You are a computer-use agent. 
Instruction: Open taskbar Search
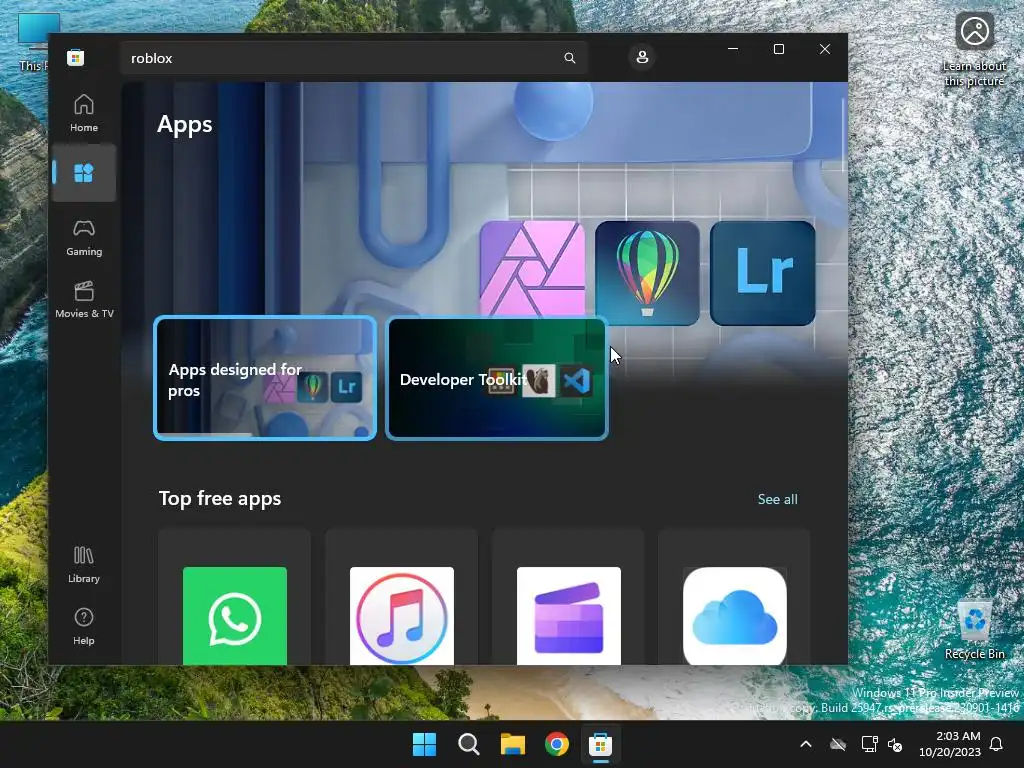coord(469,744)
